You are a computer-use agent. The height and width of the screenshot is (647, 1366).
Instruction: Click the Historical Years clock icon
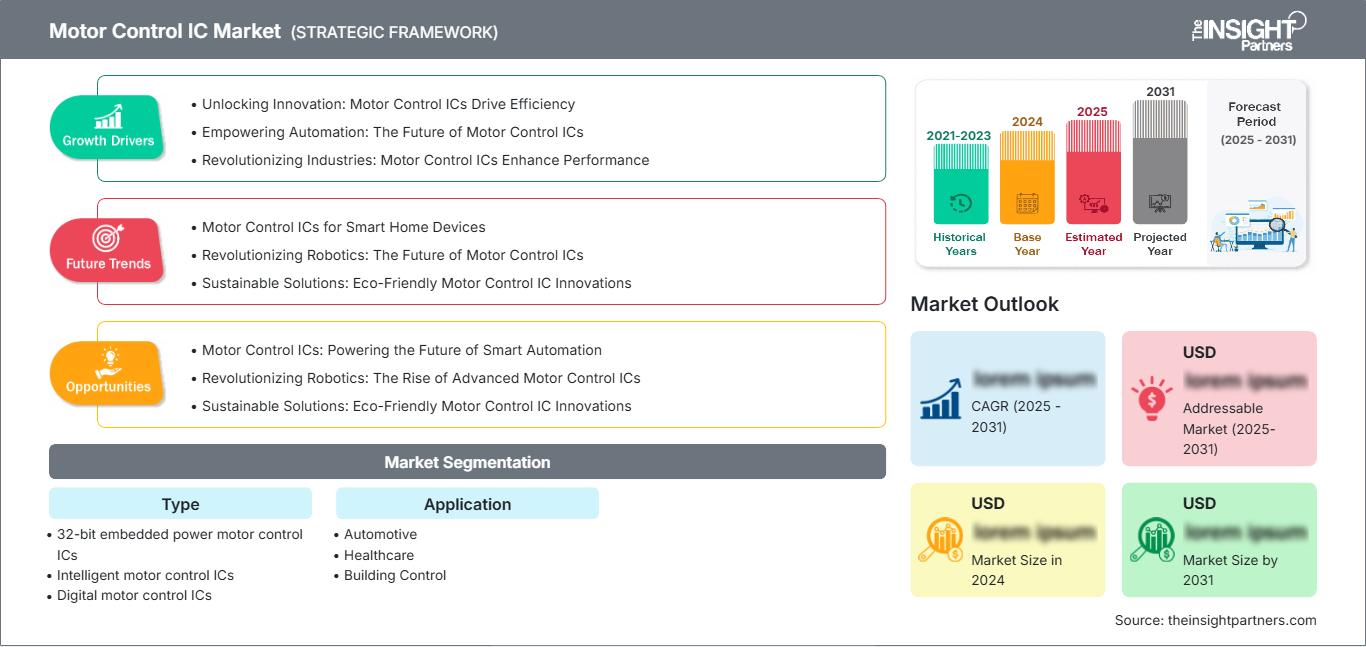click(961, 203)
